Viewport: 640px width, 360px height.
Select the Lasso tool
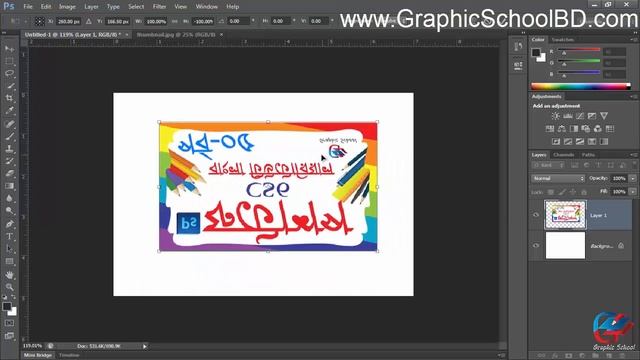point(9,73)
